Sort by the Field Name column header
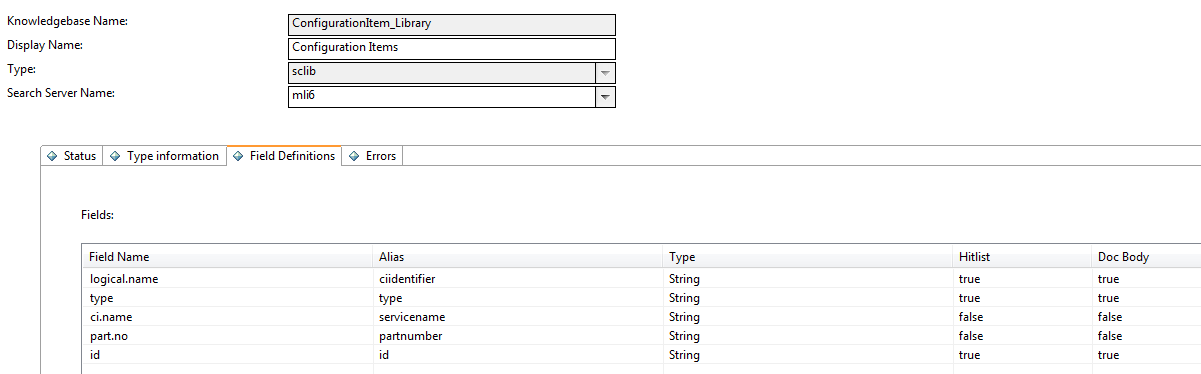This screenshot has width=1201, height=374. coord(227,257)
